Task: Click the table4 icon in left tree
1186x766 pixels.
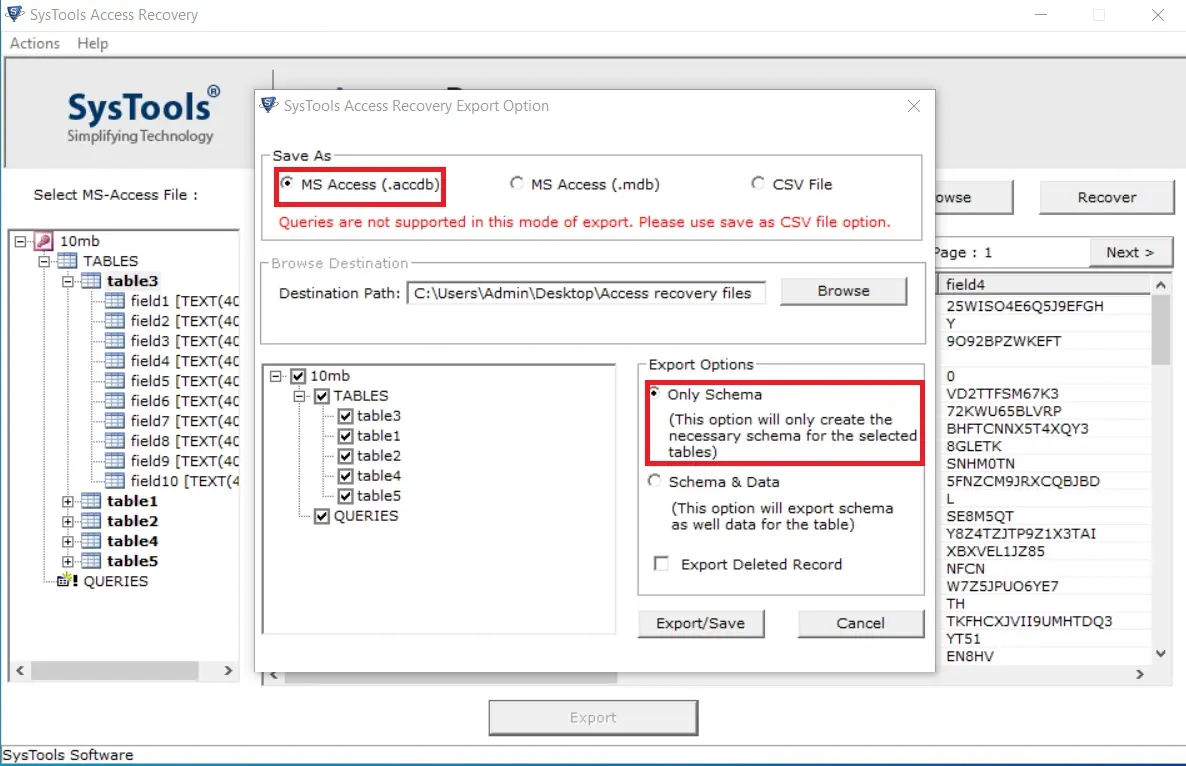Action: 91,541
